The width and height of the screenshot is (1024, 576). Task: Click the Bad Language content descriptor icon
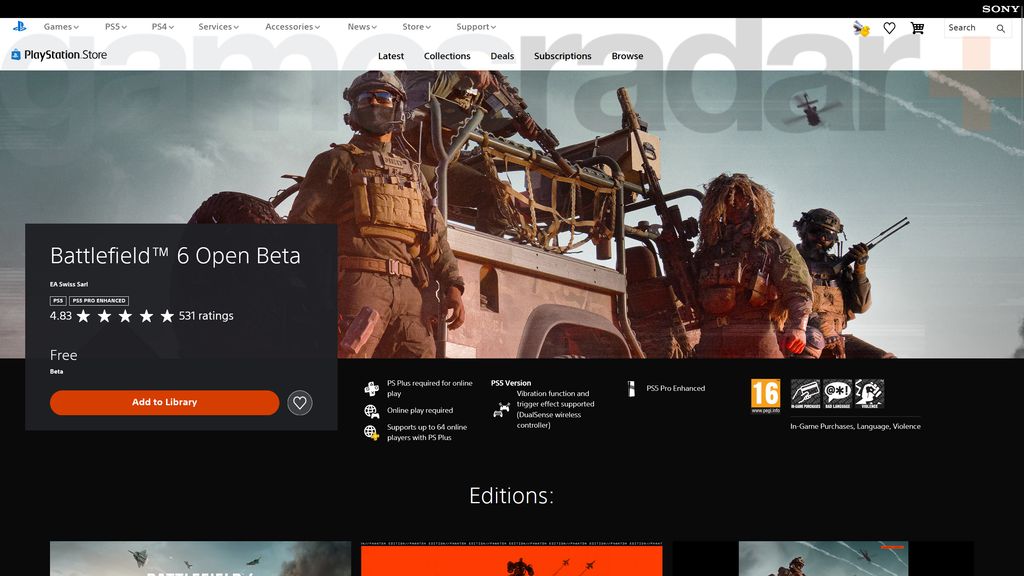[839, 394]
